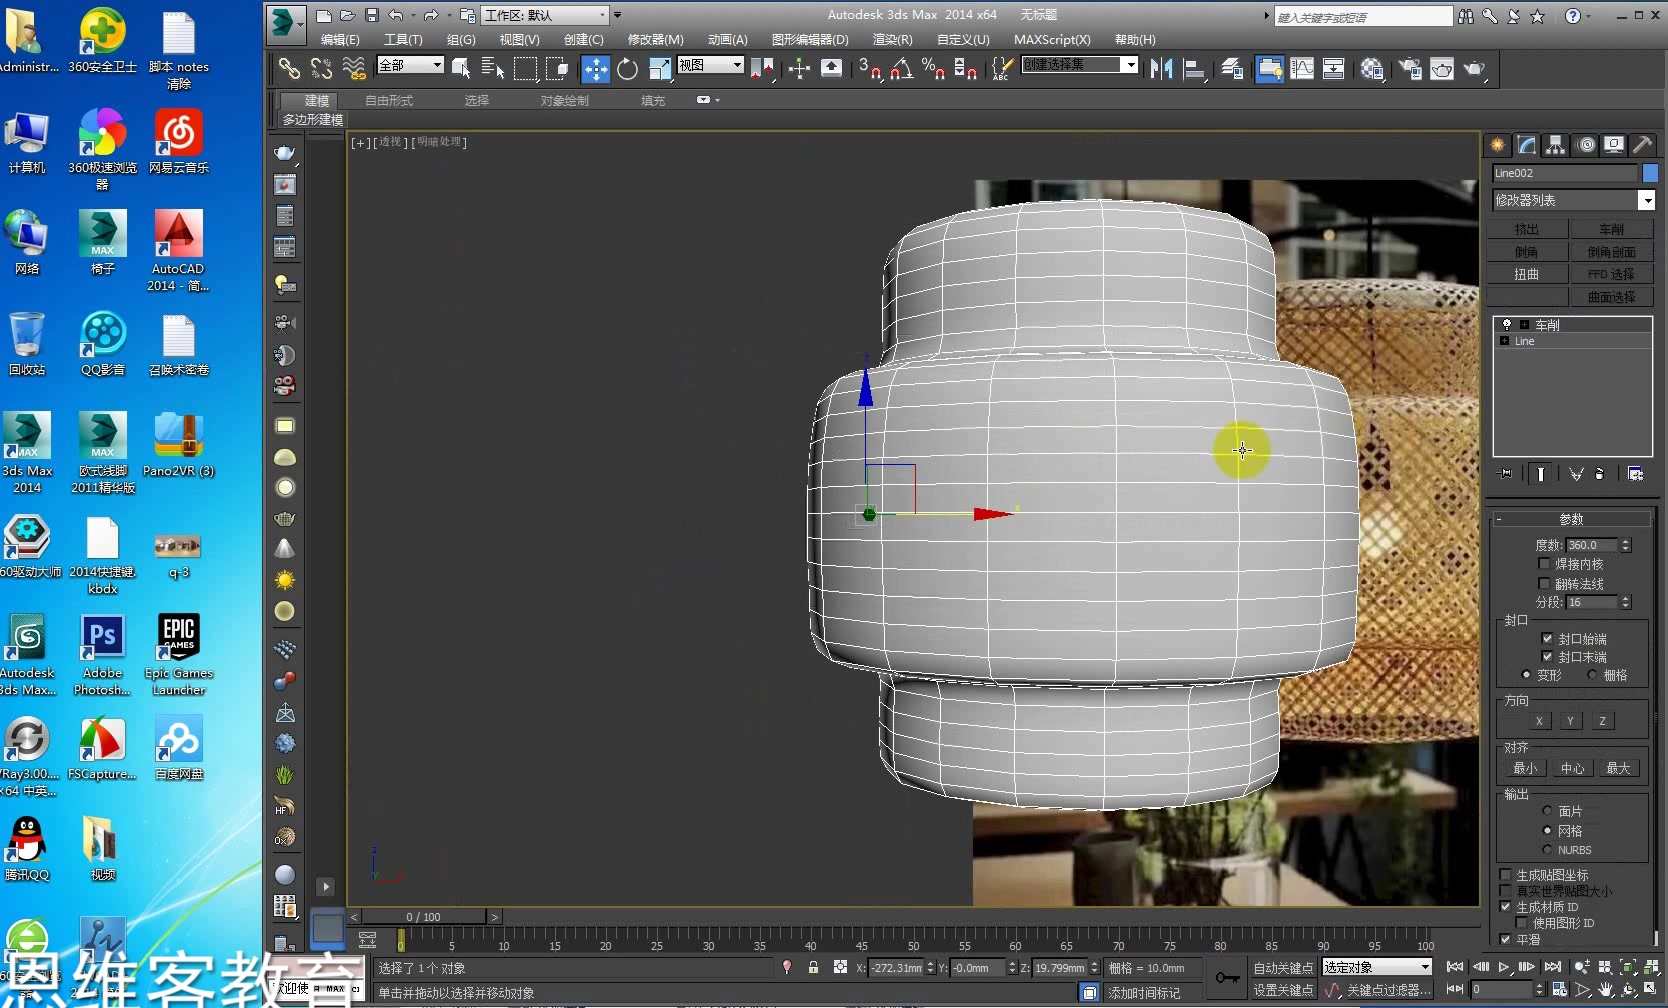The height and width of the screenshot is (1008, 1668).
Task: Enable the 焊接内核 checkbox
Action: click(1545, 564)
